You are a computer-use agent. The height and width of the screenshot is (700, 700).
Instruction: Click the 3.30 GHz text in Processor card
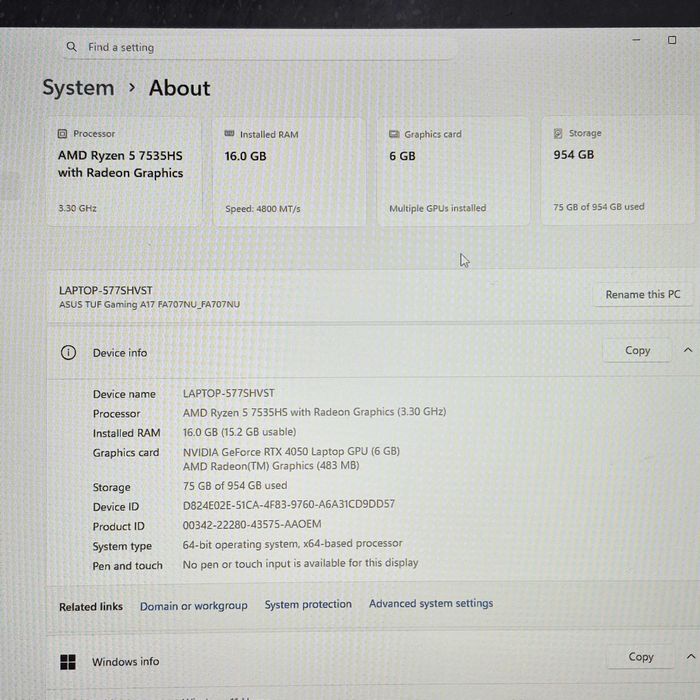coord(77,208)
